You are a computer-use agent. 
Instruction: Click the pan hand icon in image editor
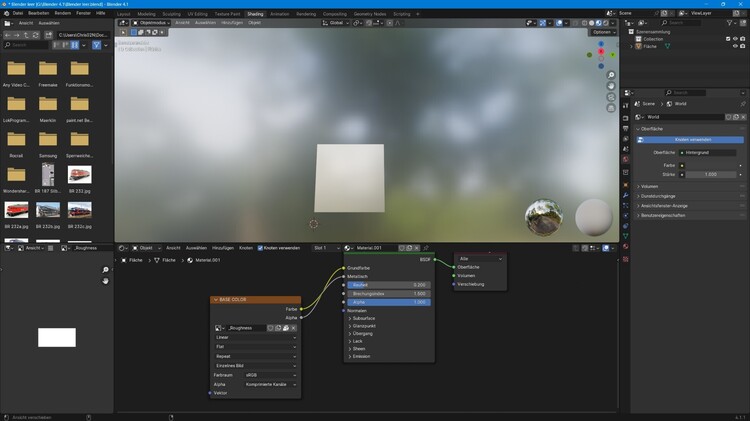click(x=105, y=282)
